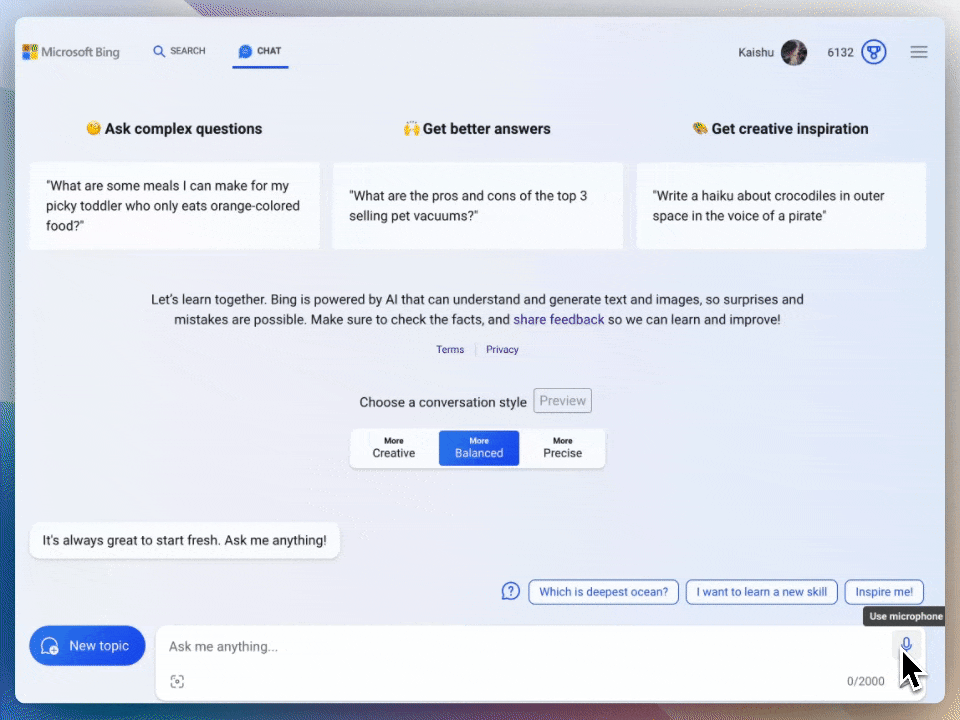This screenshot has height=720, width=960.
Task: Select More Precise conversation style
Action: click(563, 448)
